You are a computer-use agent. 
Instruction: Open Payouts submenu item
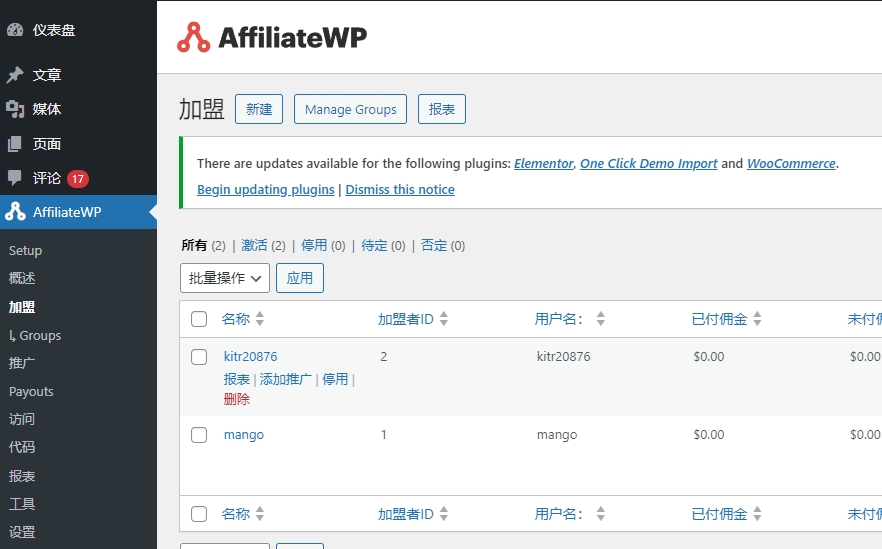pyautogui.click(x=31, y=392)
